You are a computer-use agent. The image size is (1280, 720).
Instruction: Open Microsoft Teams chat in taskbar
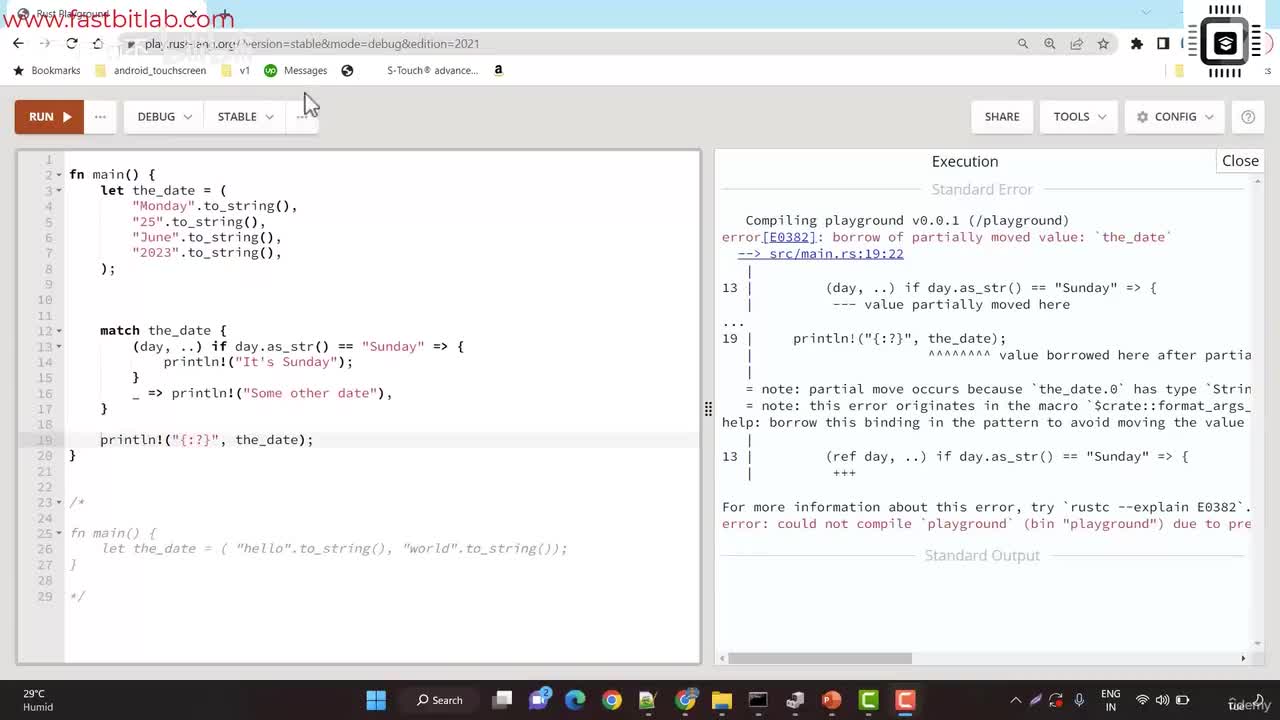pyautogui.click(x=540, y=700)
